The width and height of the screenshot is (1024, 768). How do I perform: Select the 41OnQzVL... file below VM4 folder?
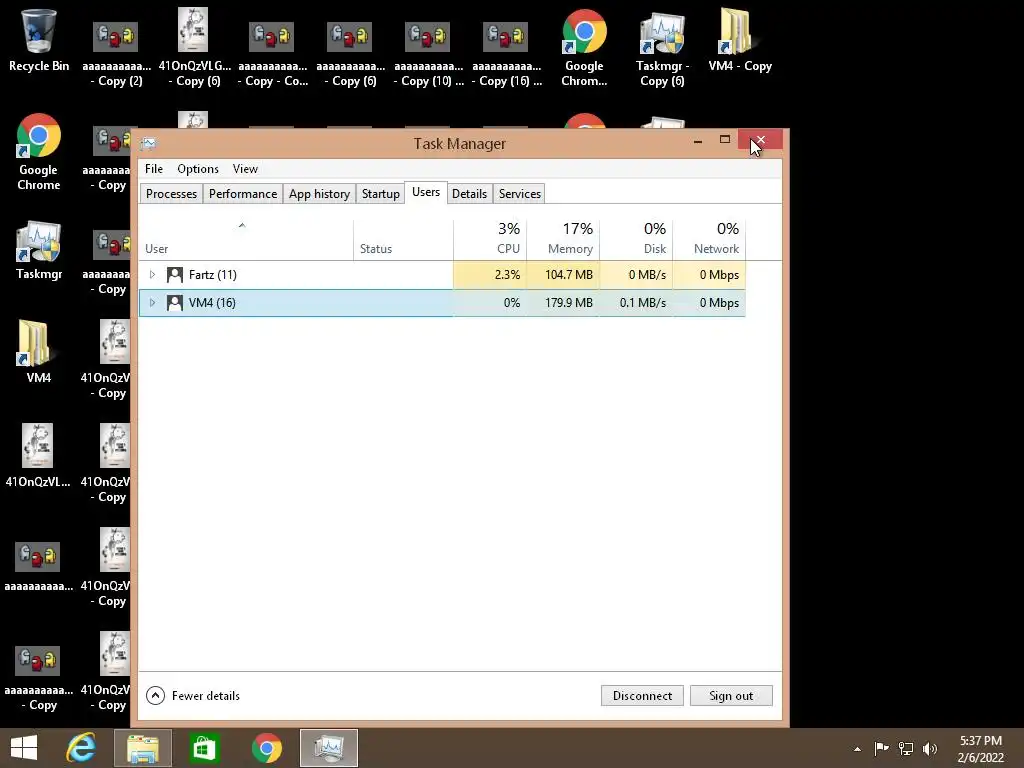click(38, 455)
